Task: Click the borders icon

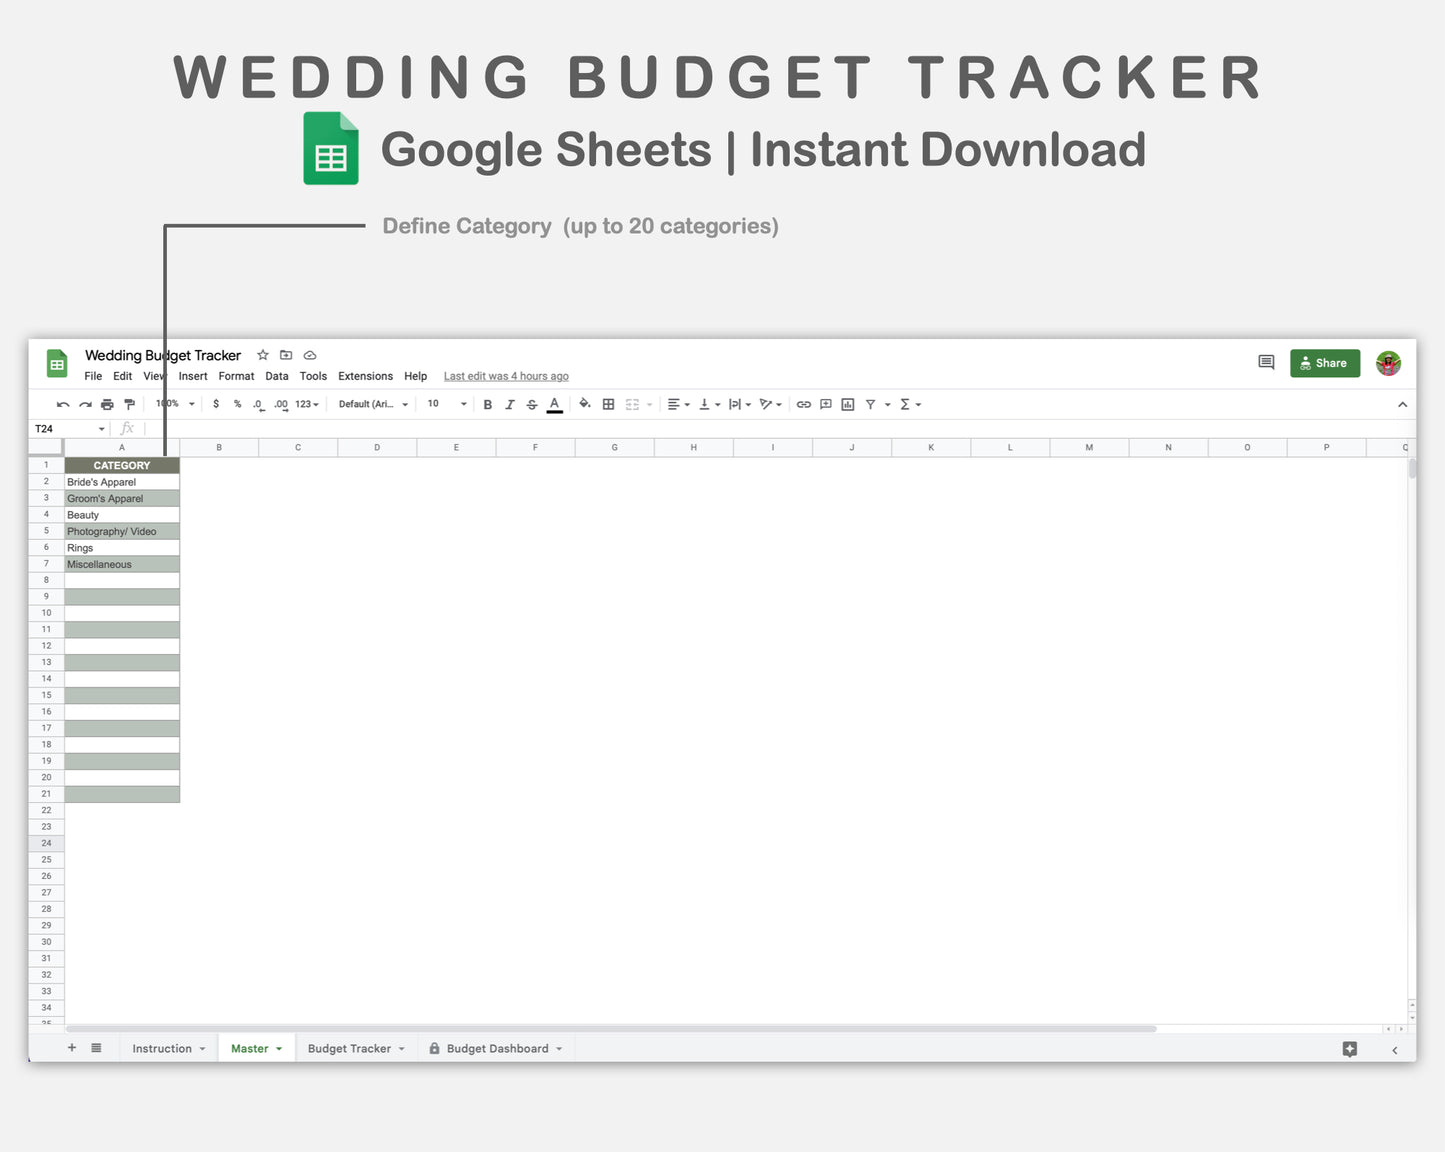Action: pos(608,404)
